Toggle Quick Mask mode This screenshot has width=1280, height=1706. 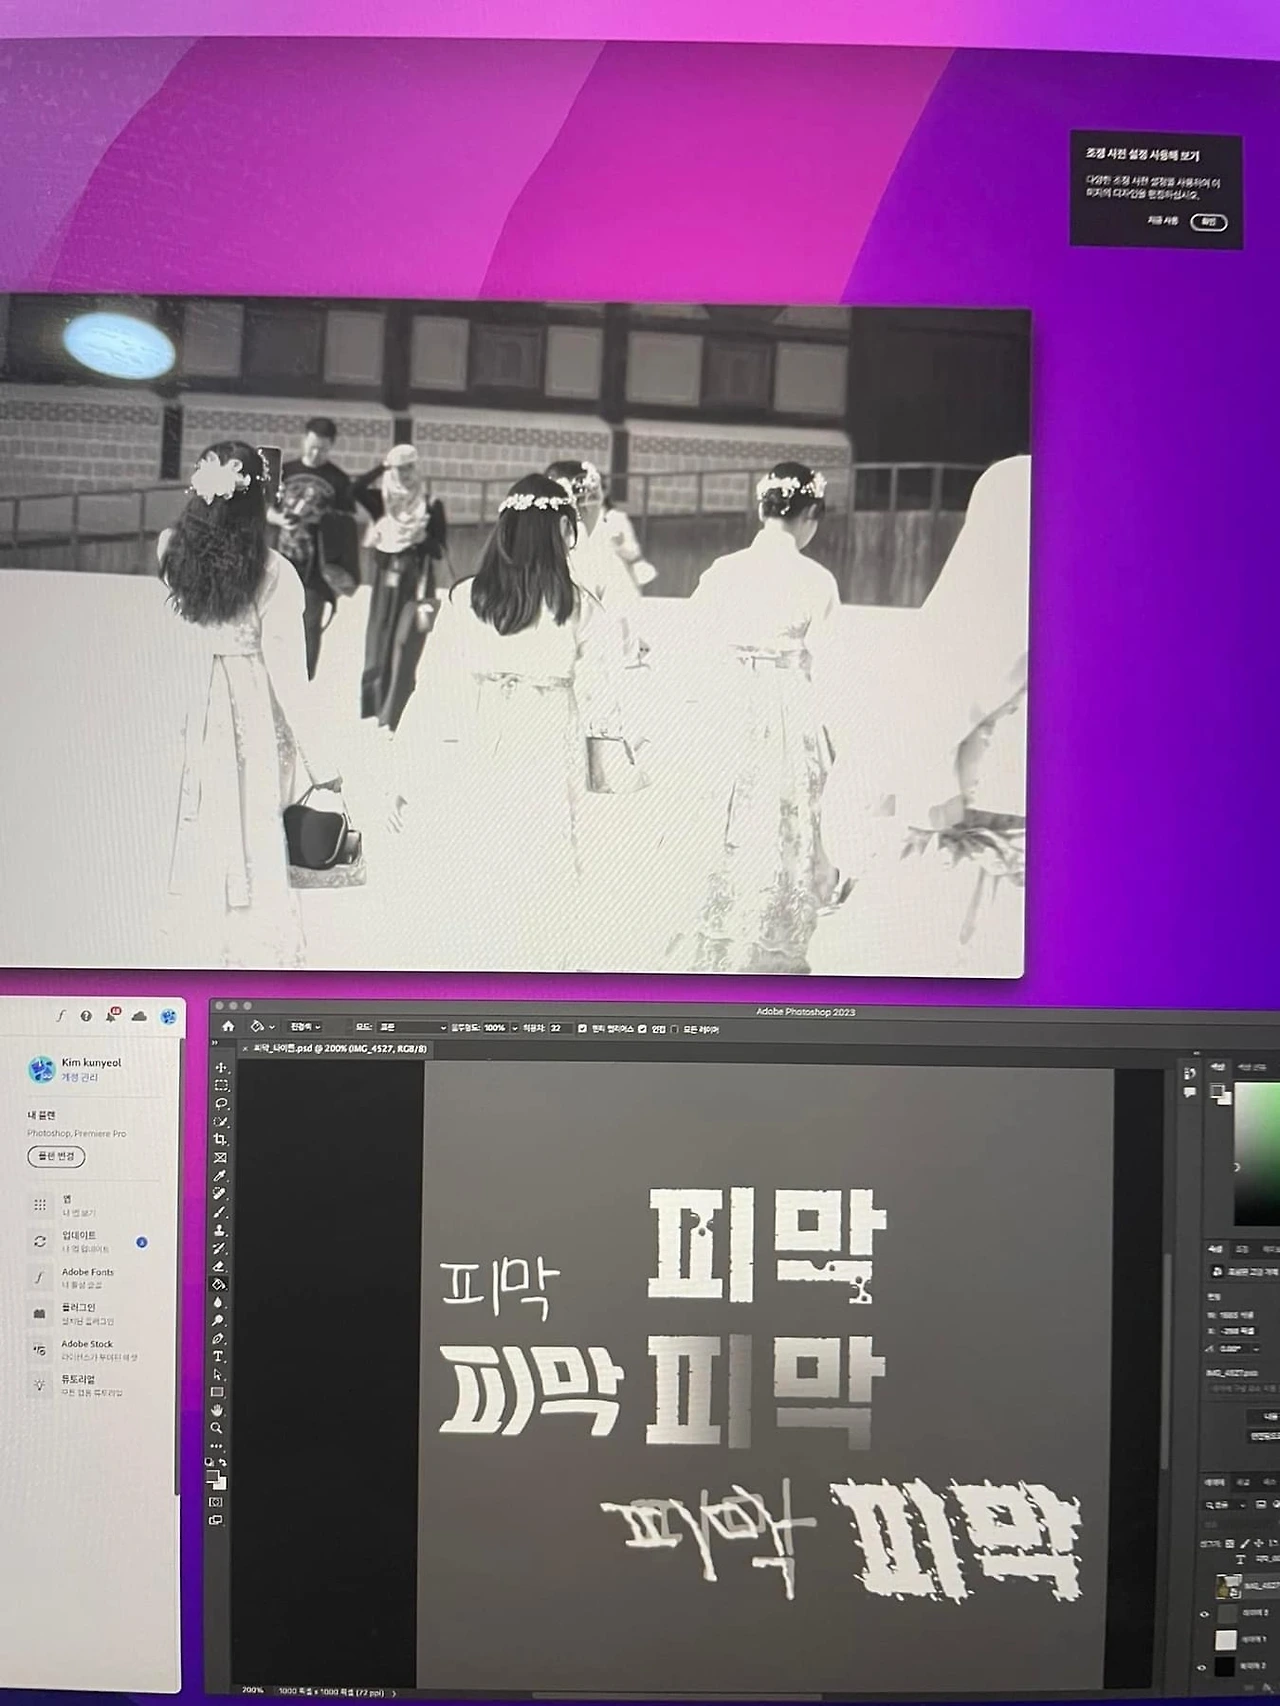tap(216, 1502)
